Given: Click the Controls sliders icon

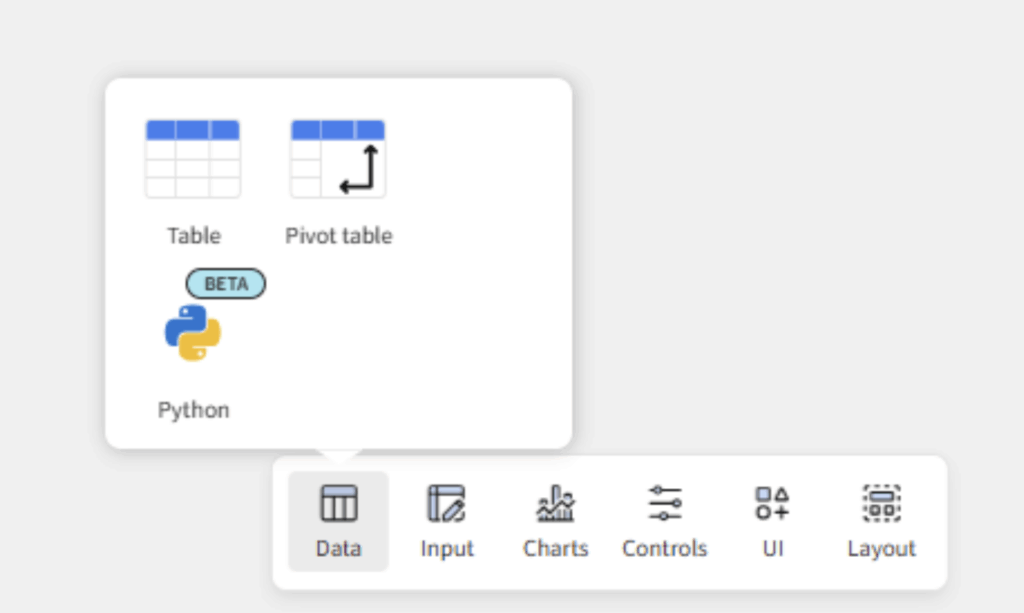Looking at the screenshot, I should tap(664, 503).
